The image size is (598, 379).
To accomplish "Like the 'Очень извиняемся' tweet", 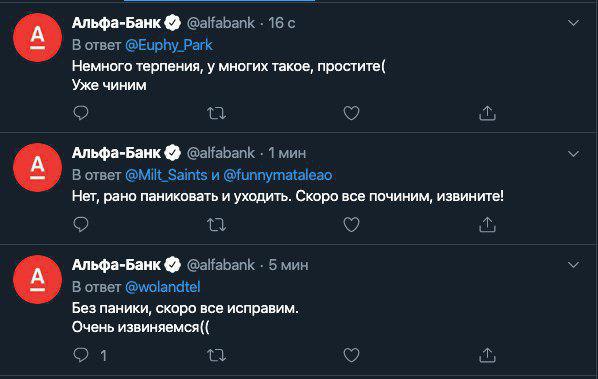I will click(351, 355).
